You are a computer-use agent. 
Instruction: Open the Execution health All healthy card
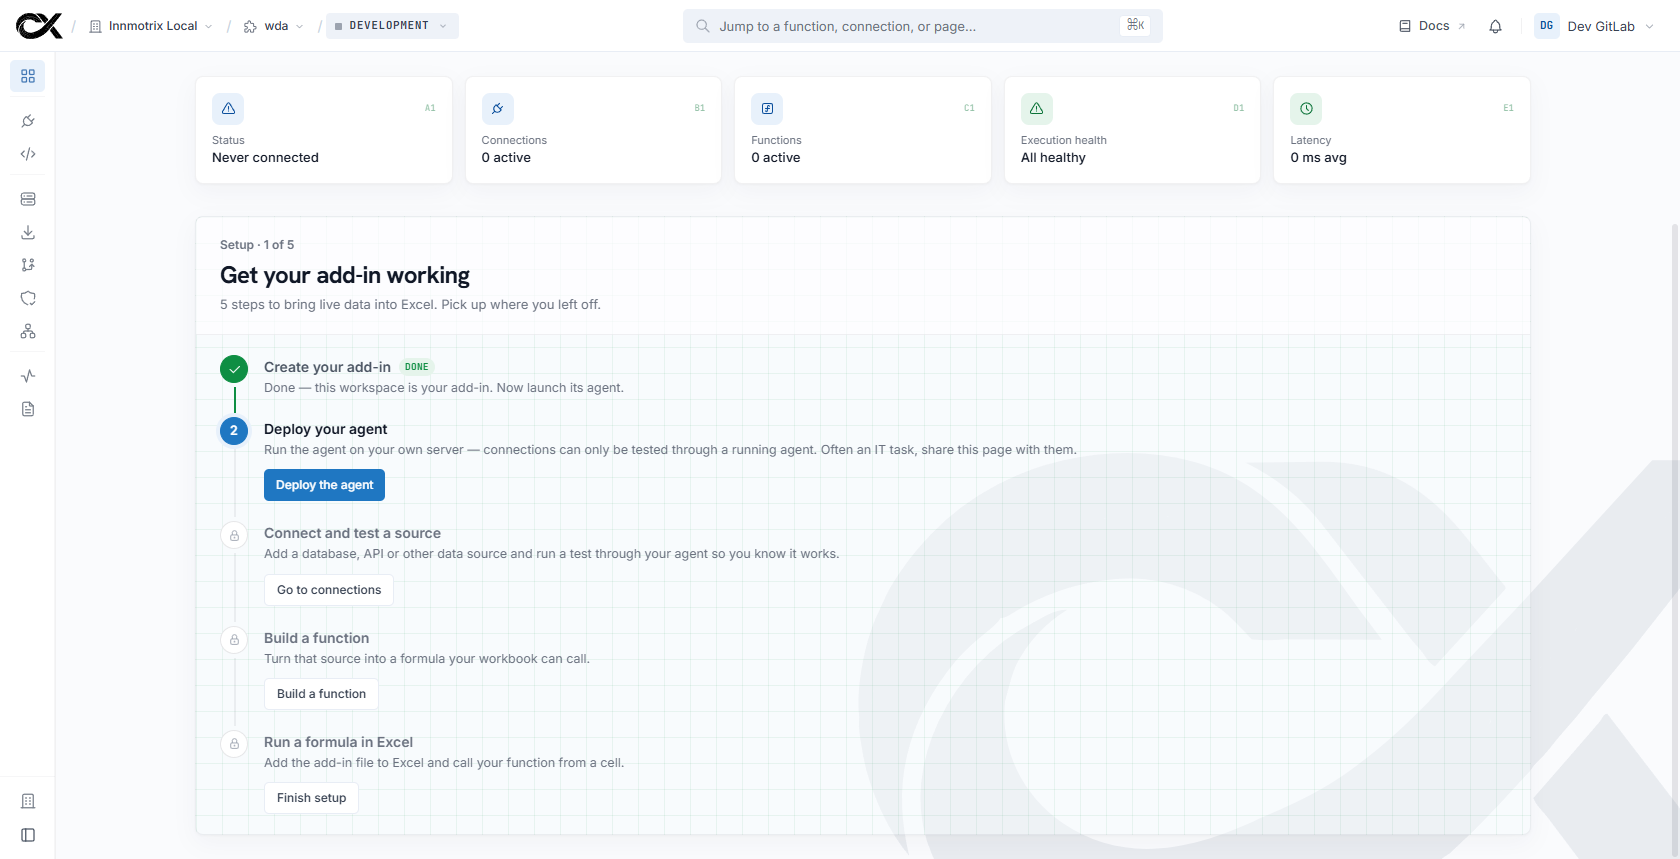[x=1132, y=130]
